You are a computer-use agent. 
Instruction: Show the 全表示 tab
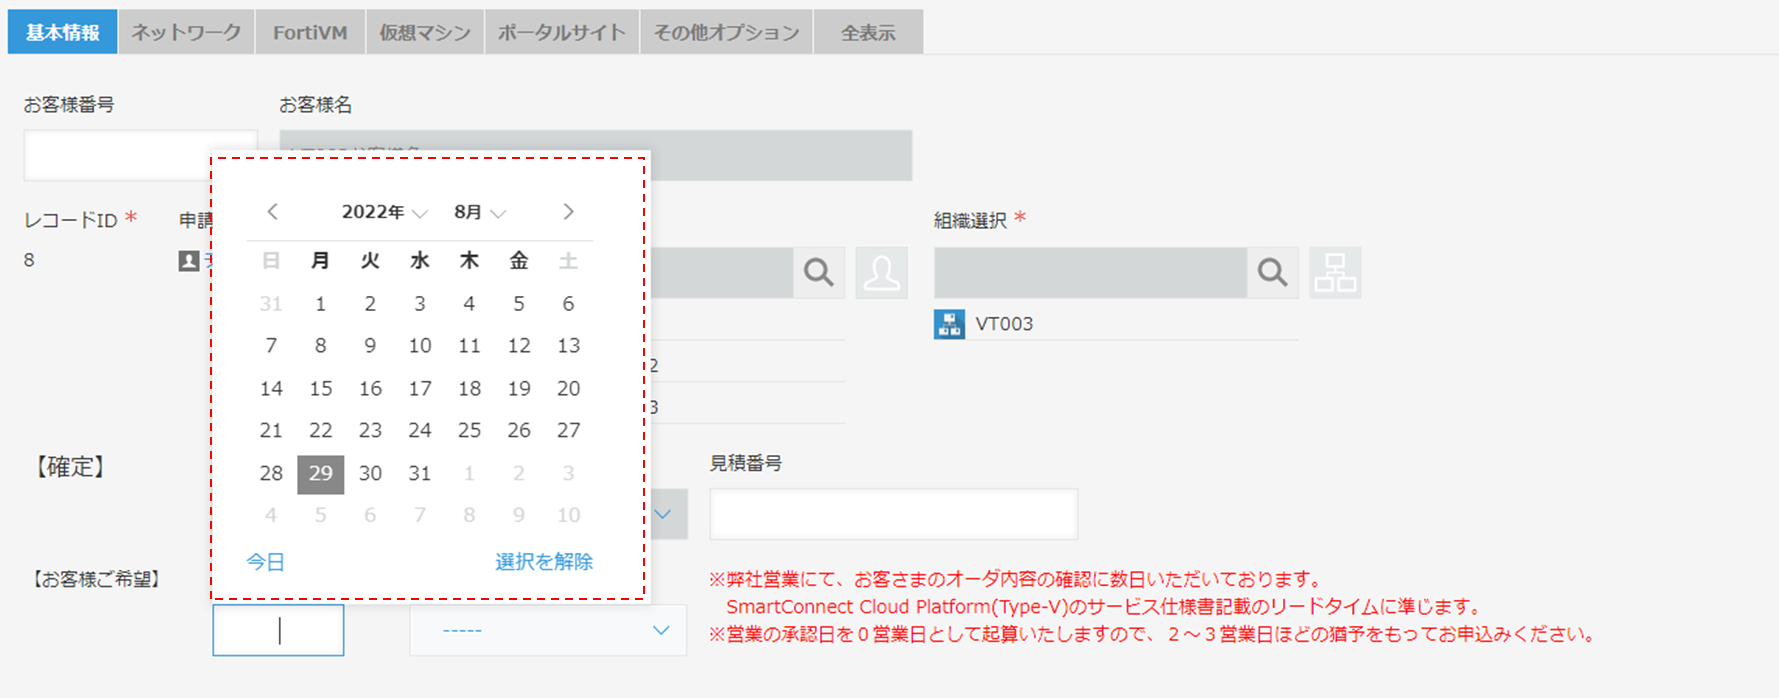point(868,32)
